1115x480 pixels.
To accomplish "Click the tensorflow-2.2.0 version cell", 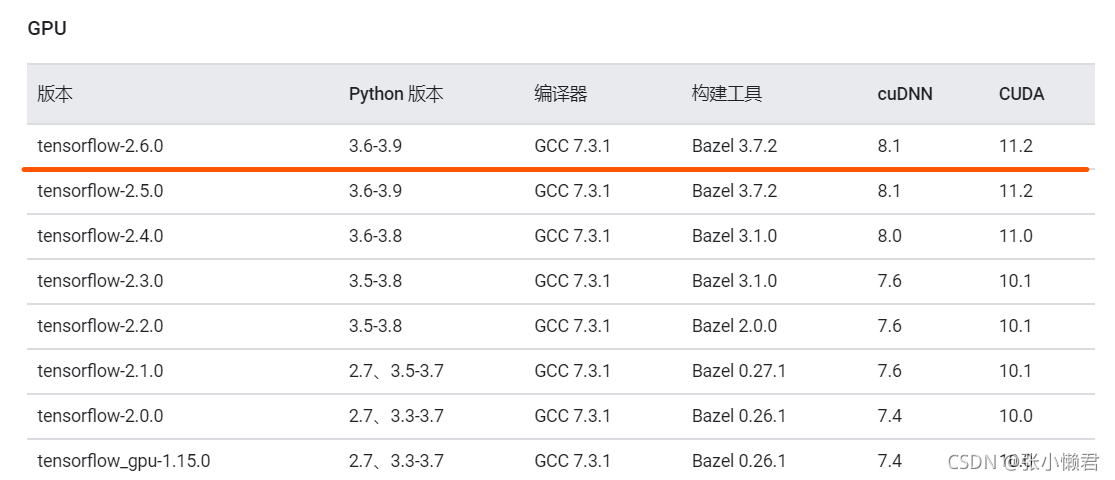I will (100, 326).
